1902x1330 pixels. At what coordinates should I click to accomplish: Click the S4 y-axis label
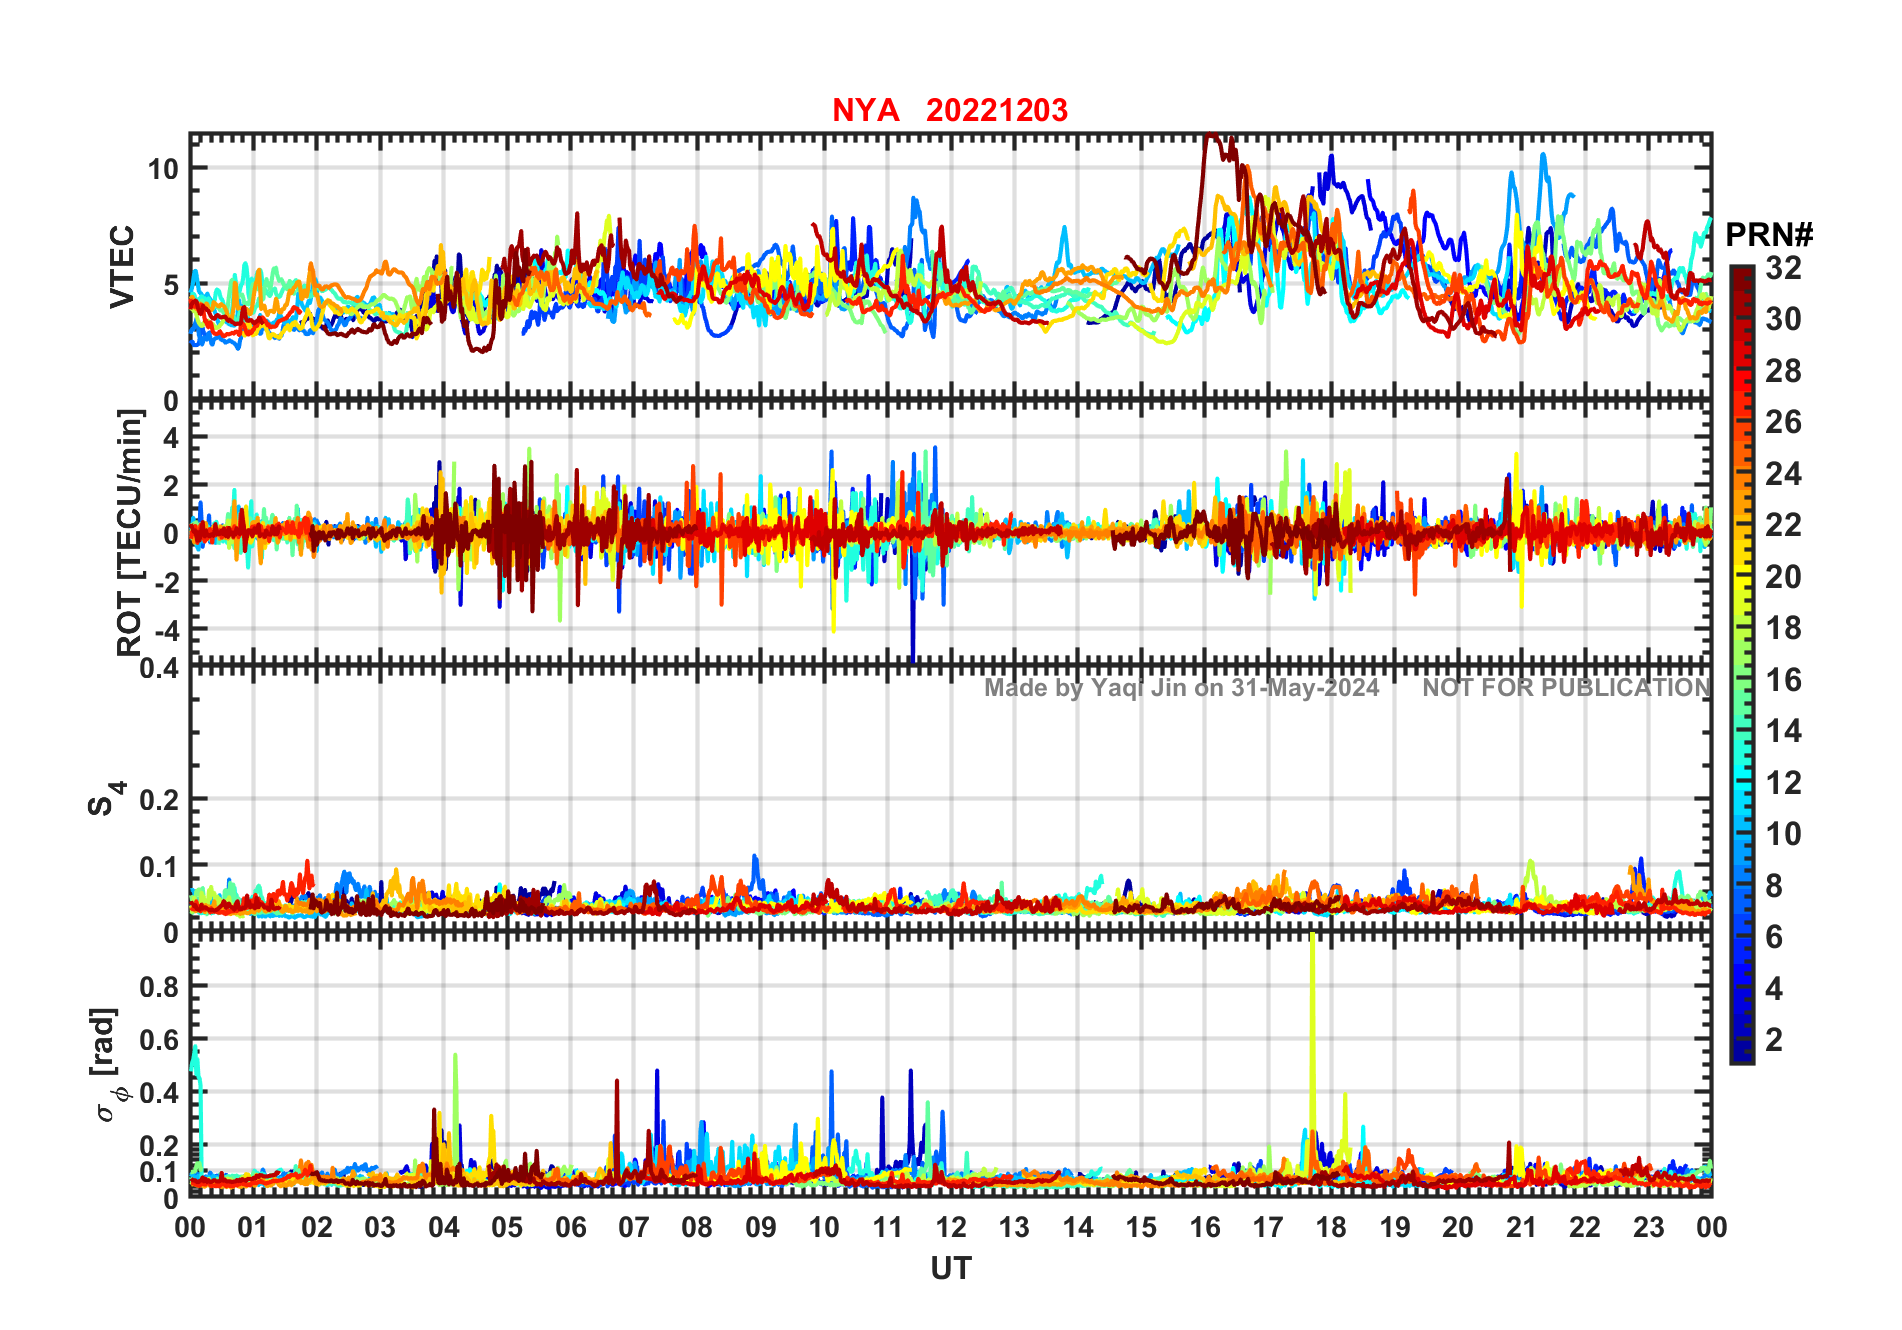(x=105, y=799)
